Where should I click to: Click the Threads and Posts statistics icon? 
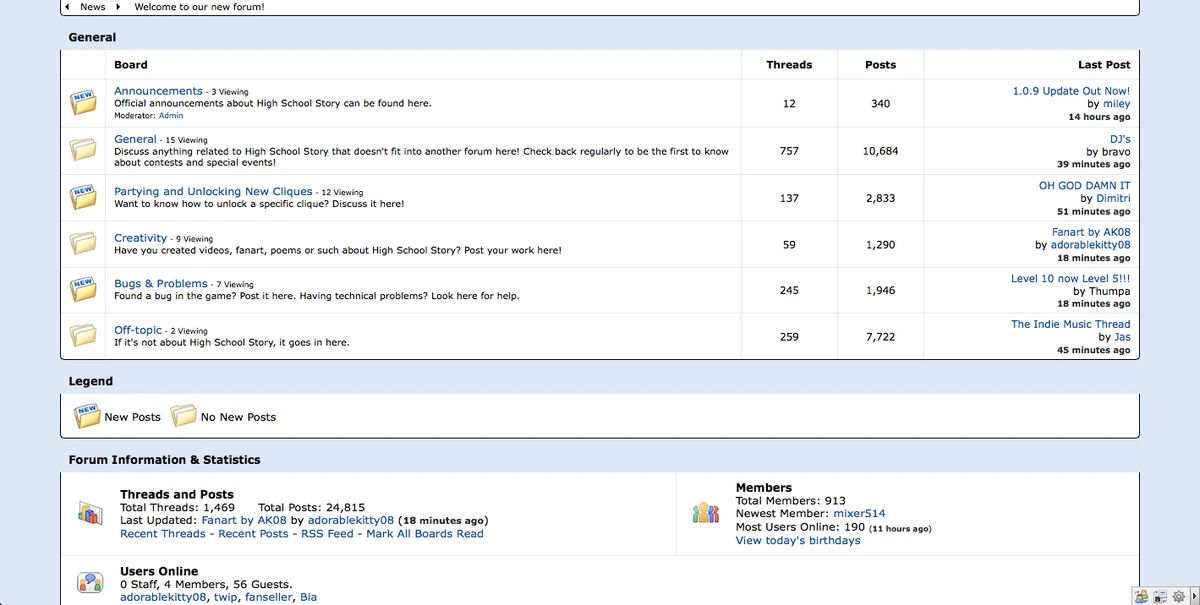coord(91,512)
